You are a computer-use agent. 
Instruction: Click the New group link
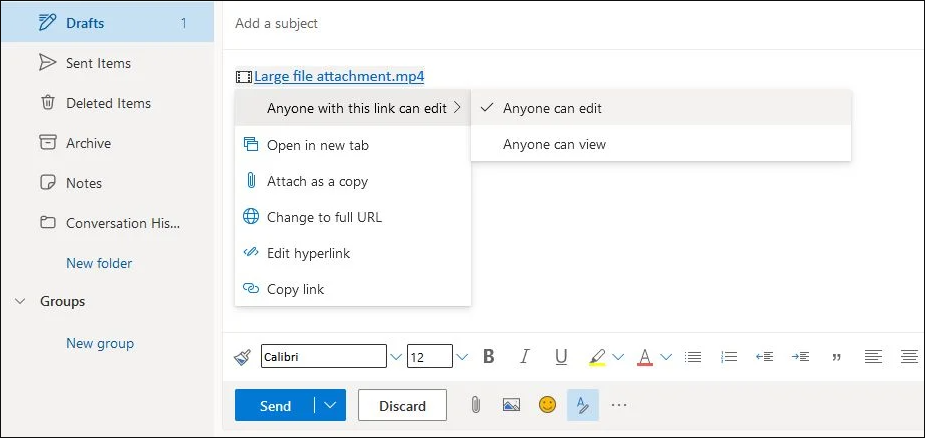pyautogui.click(x=100, y=344)
